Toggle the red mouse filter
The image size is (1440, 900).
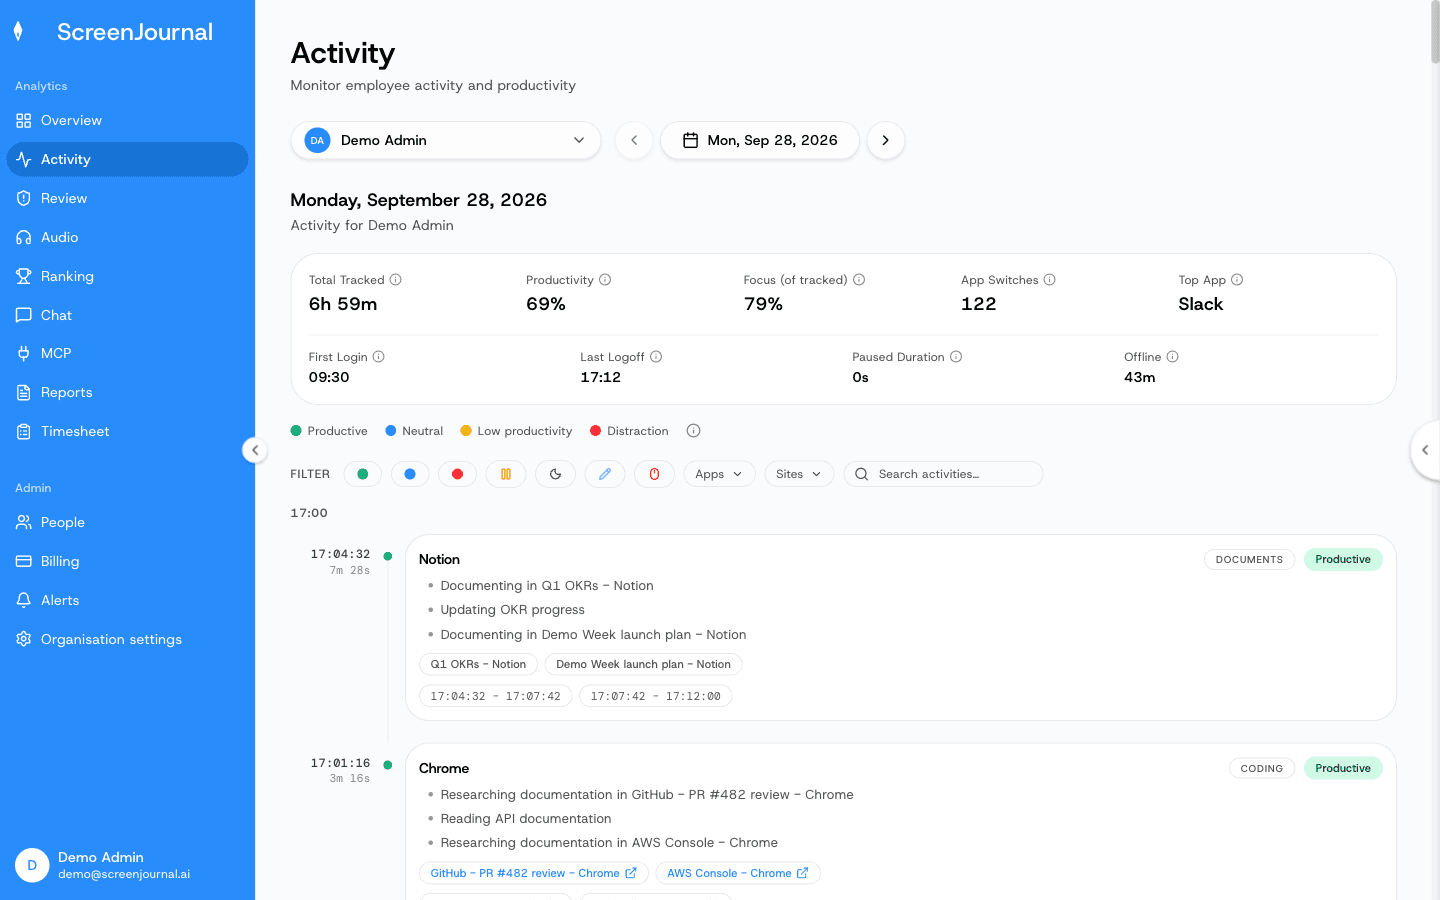pyautogui.click(x=655, y=474)
